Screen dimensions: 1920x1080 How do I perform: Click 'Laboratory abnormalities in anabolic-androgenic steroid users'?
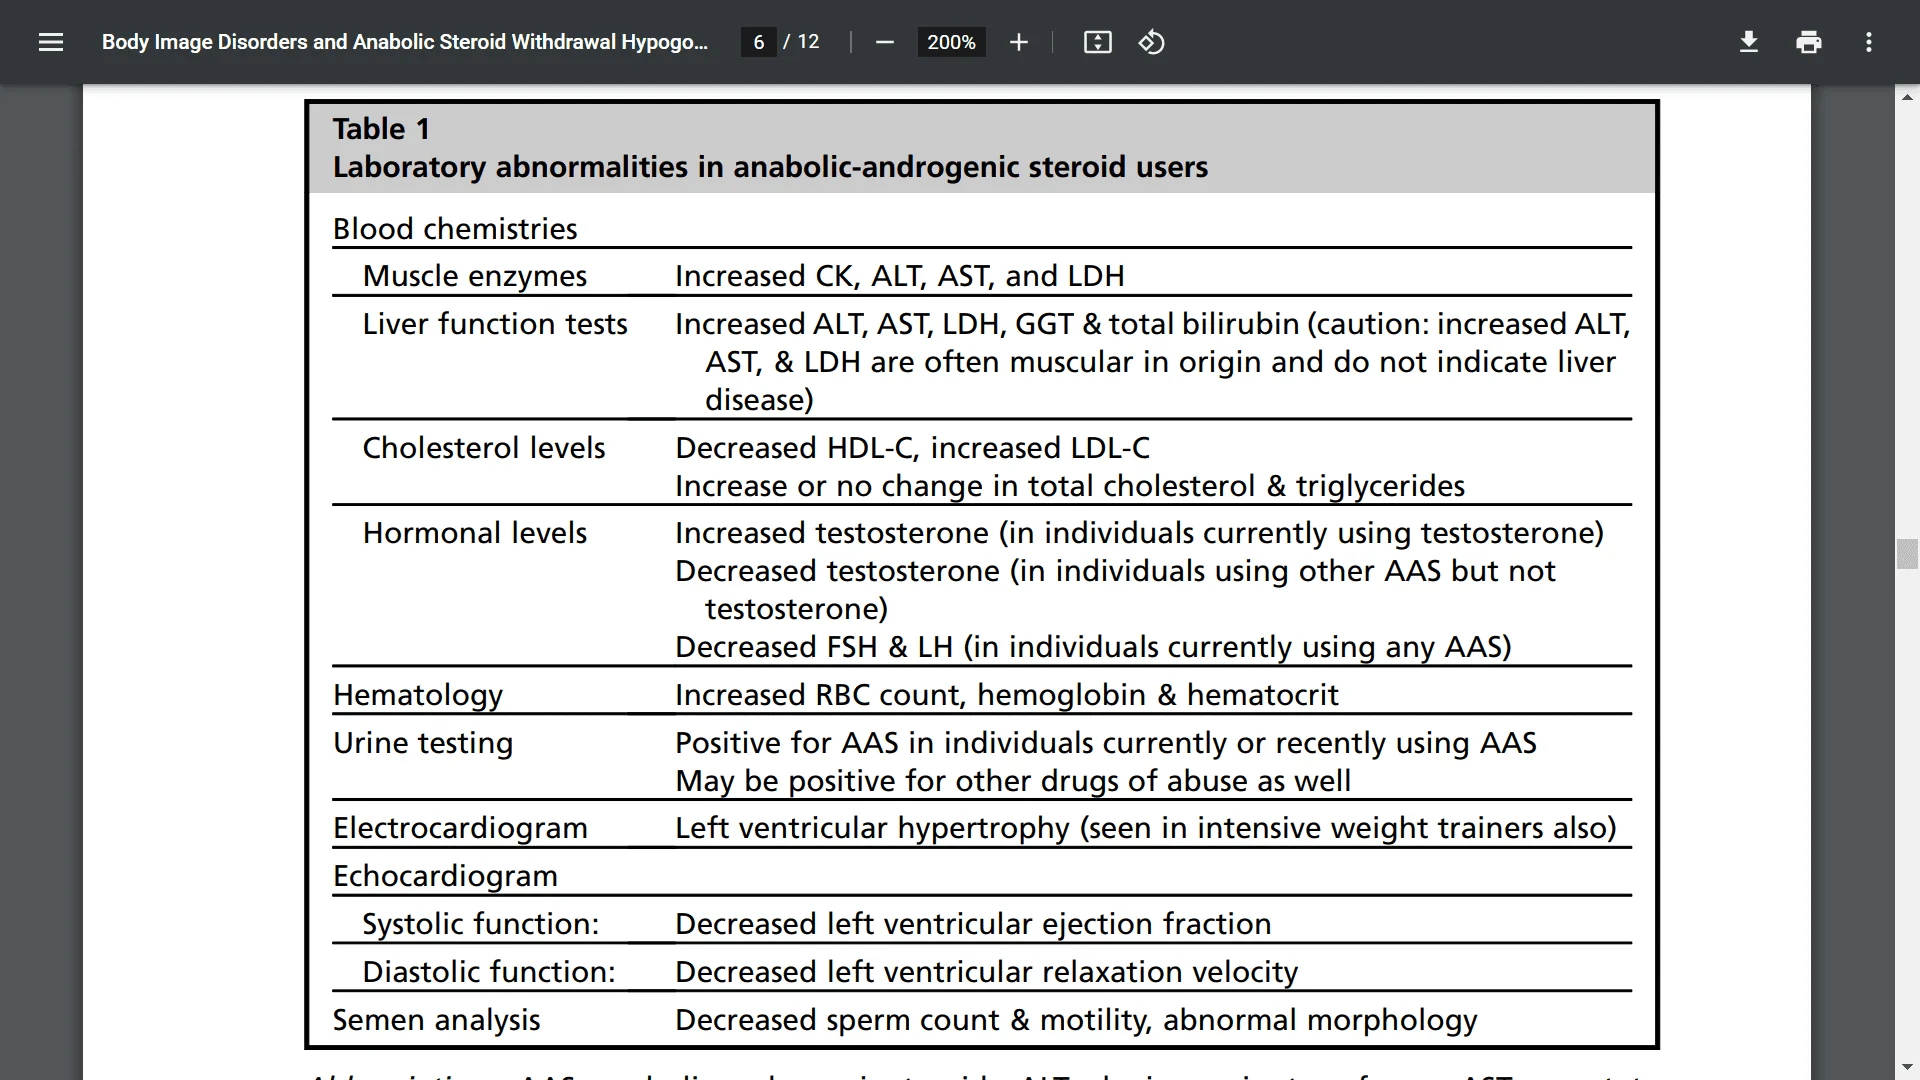point(770,167)
